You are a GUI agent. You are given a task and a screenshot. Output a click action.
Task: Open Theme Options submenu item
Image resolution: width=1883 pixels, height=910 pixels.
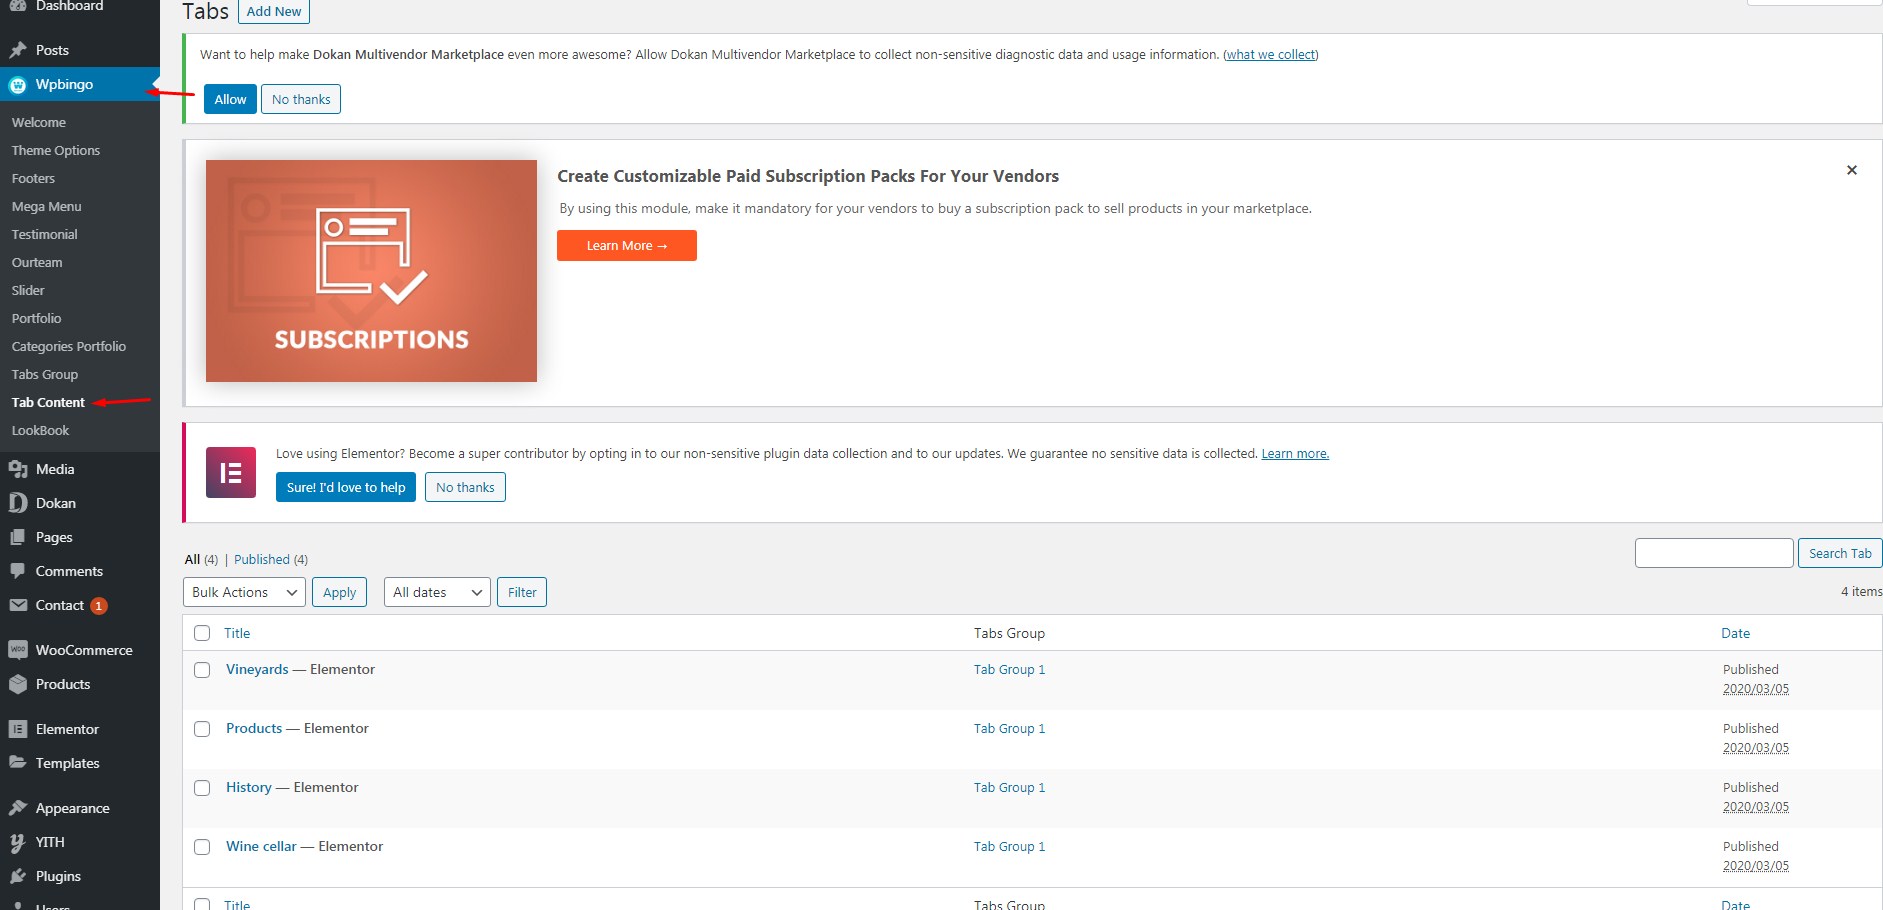click(x=56, y=150)
